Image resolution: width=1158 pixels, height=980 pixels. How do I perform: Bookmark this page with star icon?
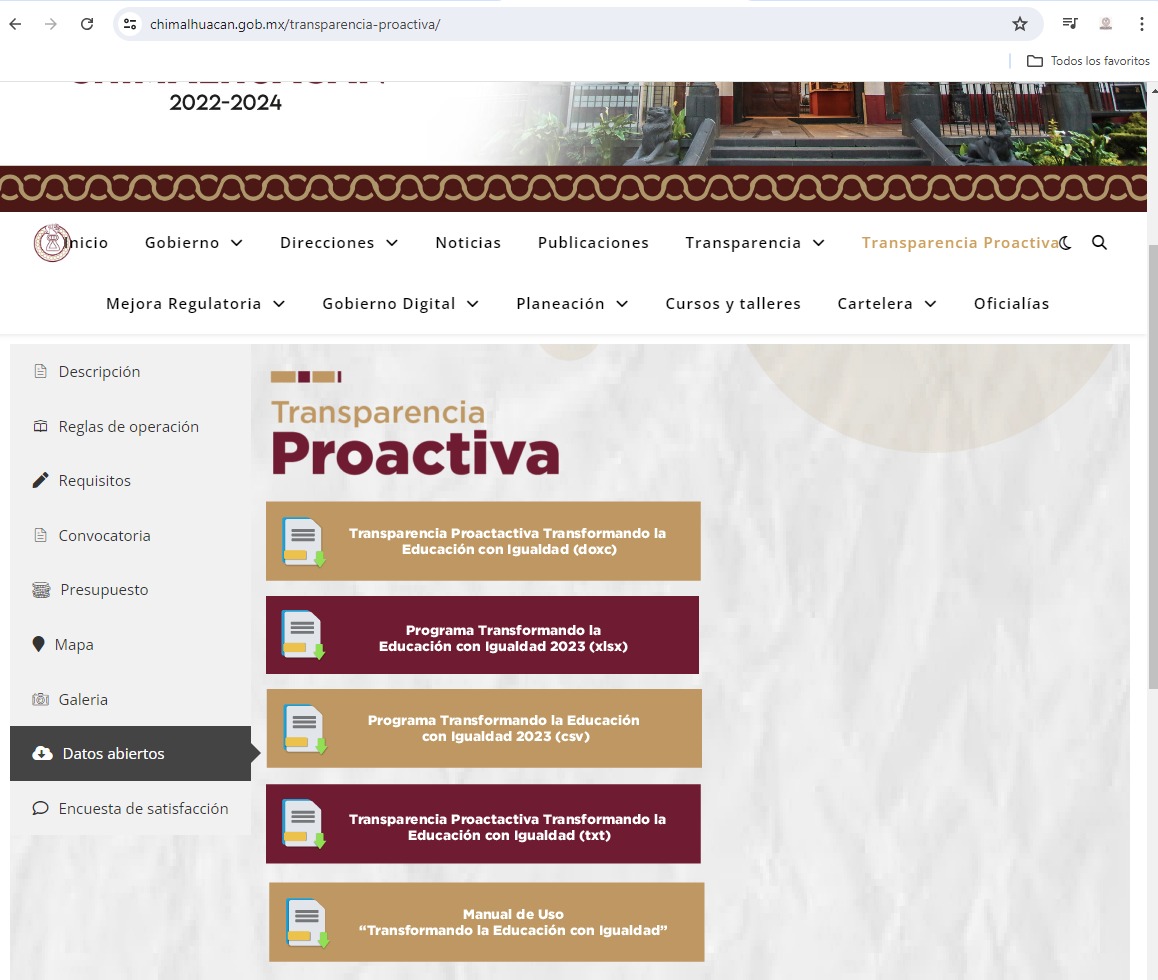[1019, 24]
